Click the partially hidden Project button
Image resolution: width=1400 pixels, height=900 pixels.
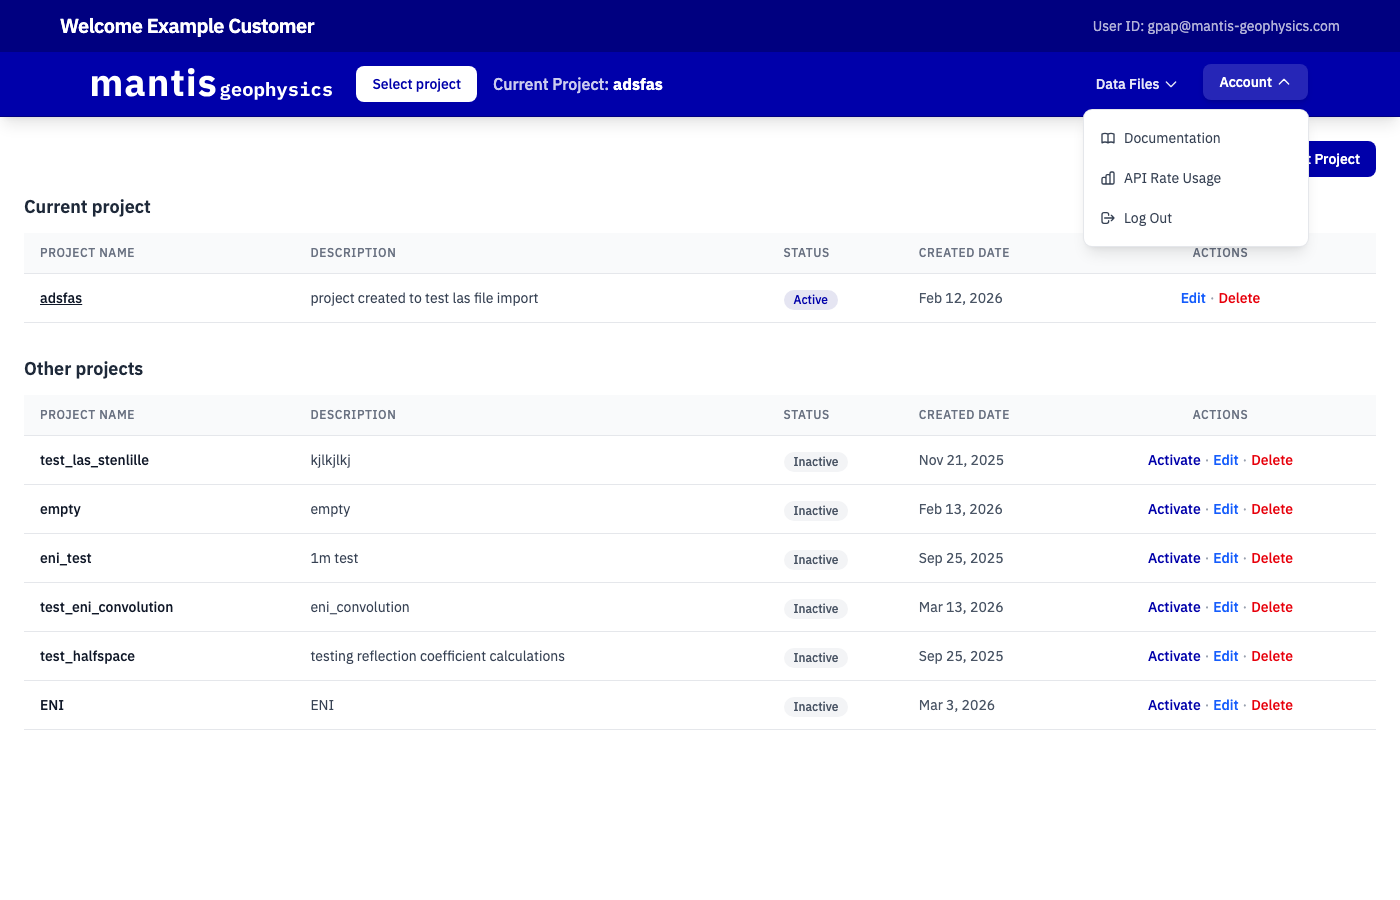(x=1342, y=159)
